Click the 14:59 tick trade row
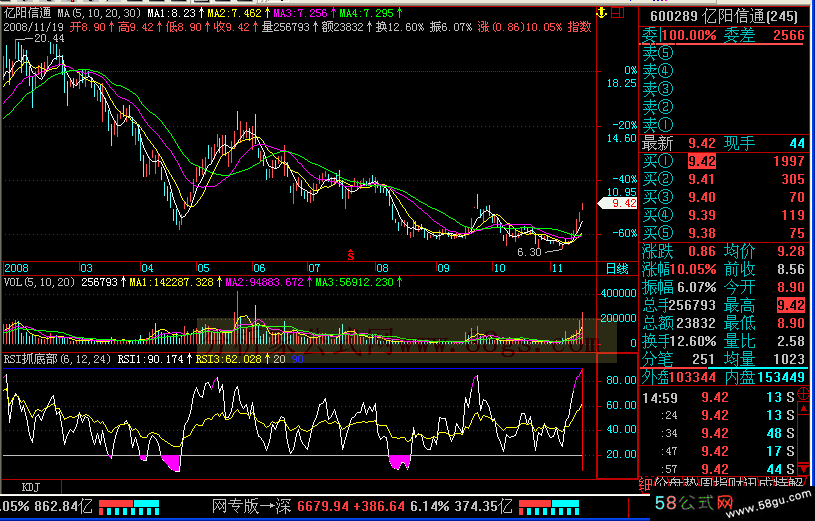815x521 pixels. tap(718, 398)
